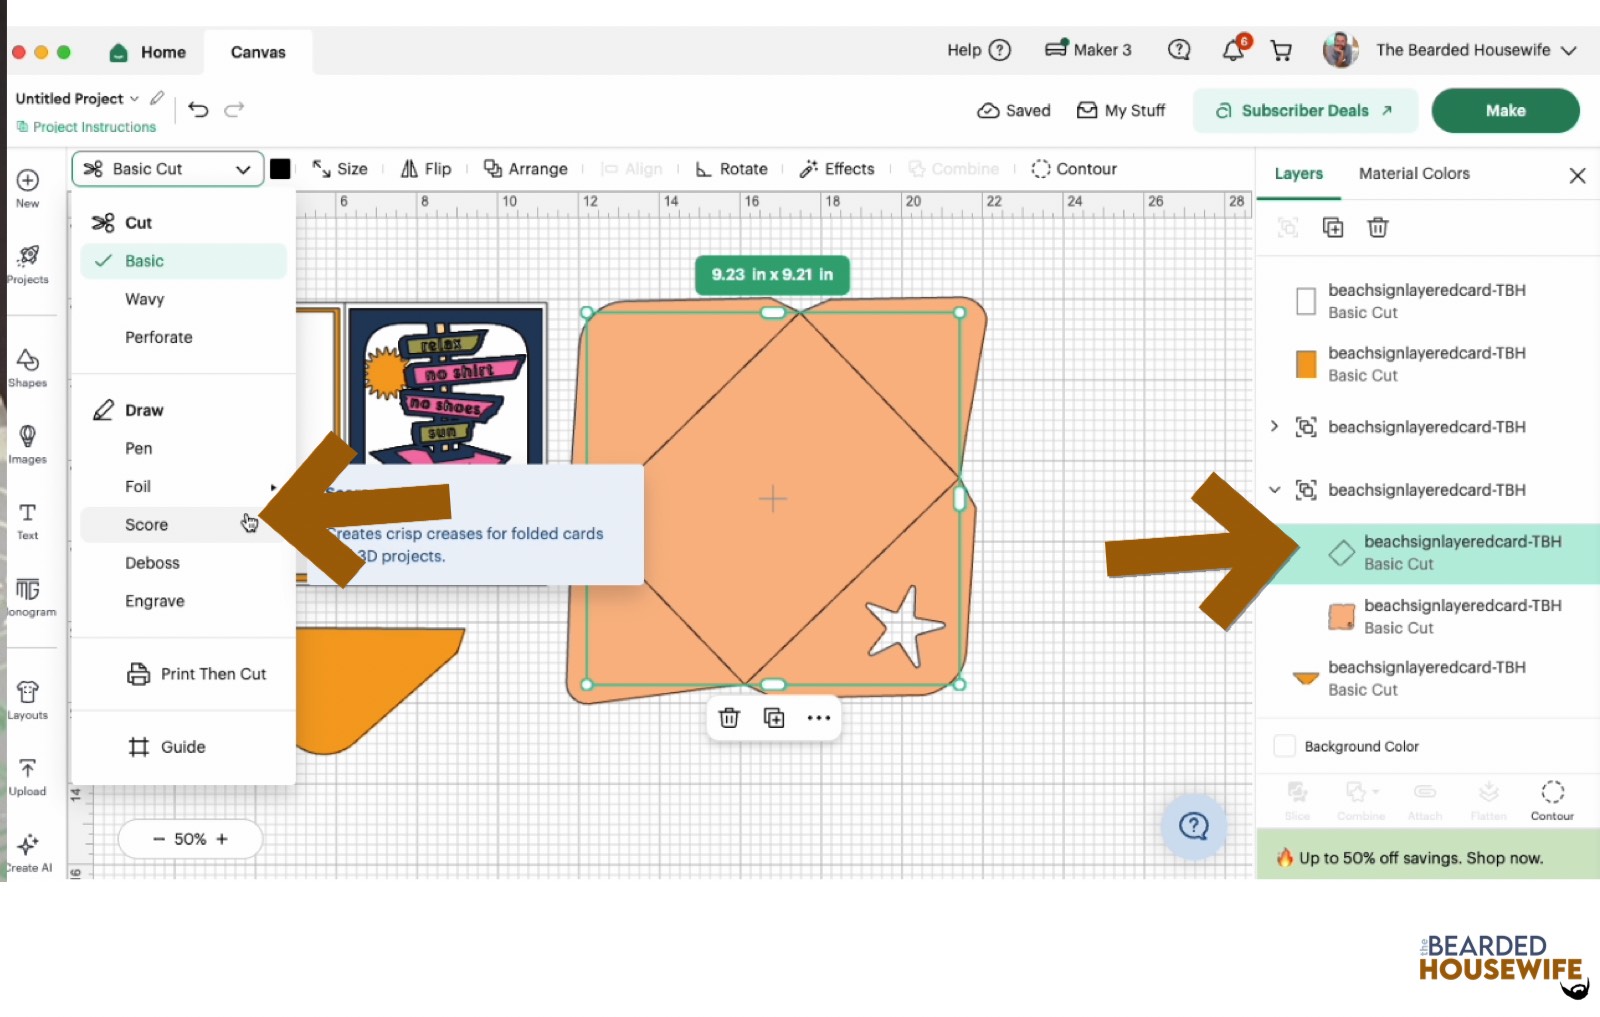Open the Projects sidebar panel
Image resolution: width=1600 pixels, height=1017 pixels.
(x=28, y=265)
